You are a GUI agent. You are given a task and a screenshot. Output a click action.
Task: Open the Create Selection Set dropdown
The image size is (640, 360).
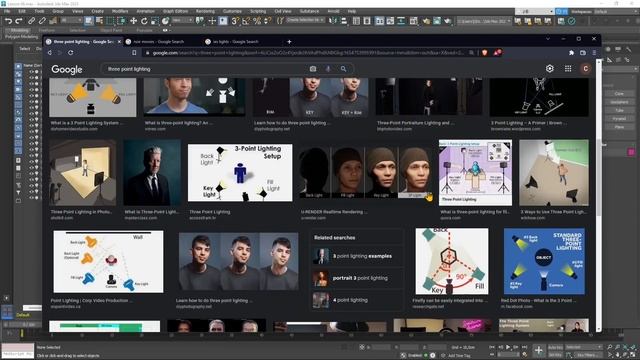[305, 20]
